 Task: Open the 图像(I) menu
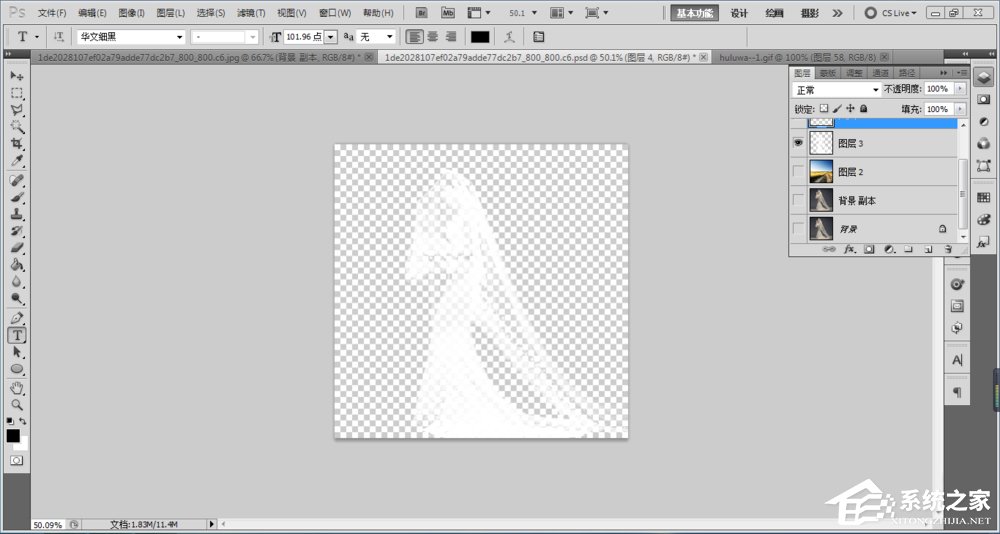(x=131, y=13)
